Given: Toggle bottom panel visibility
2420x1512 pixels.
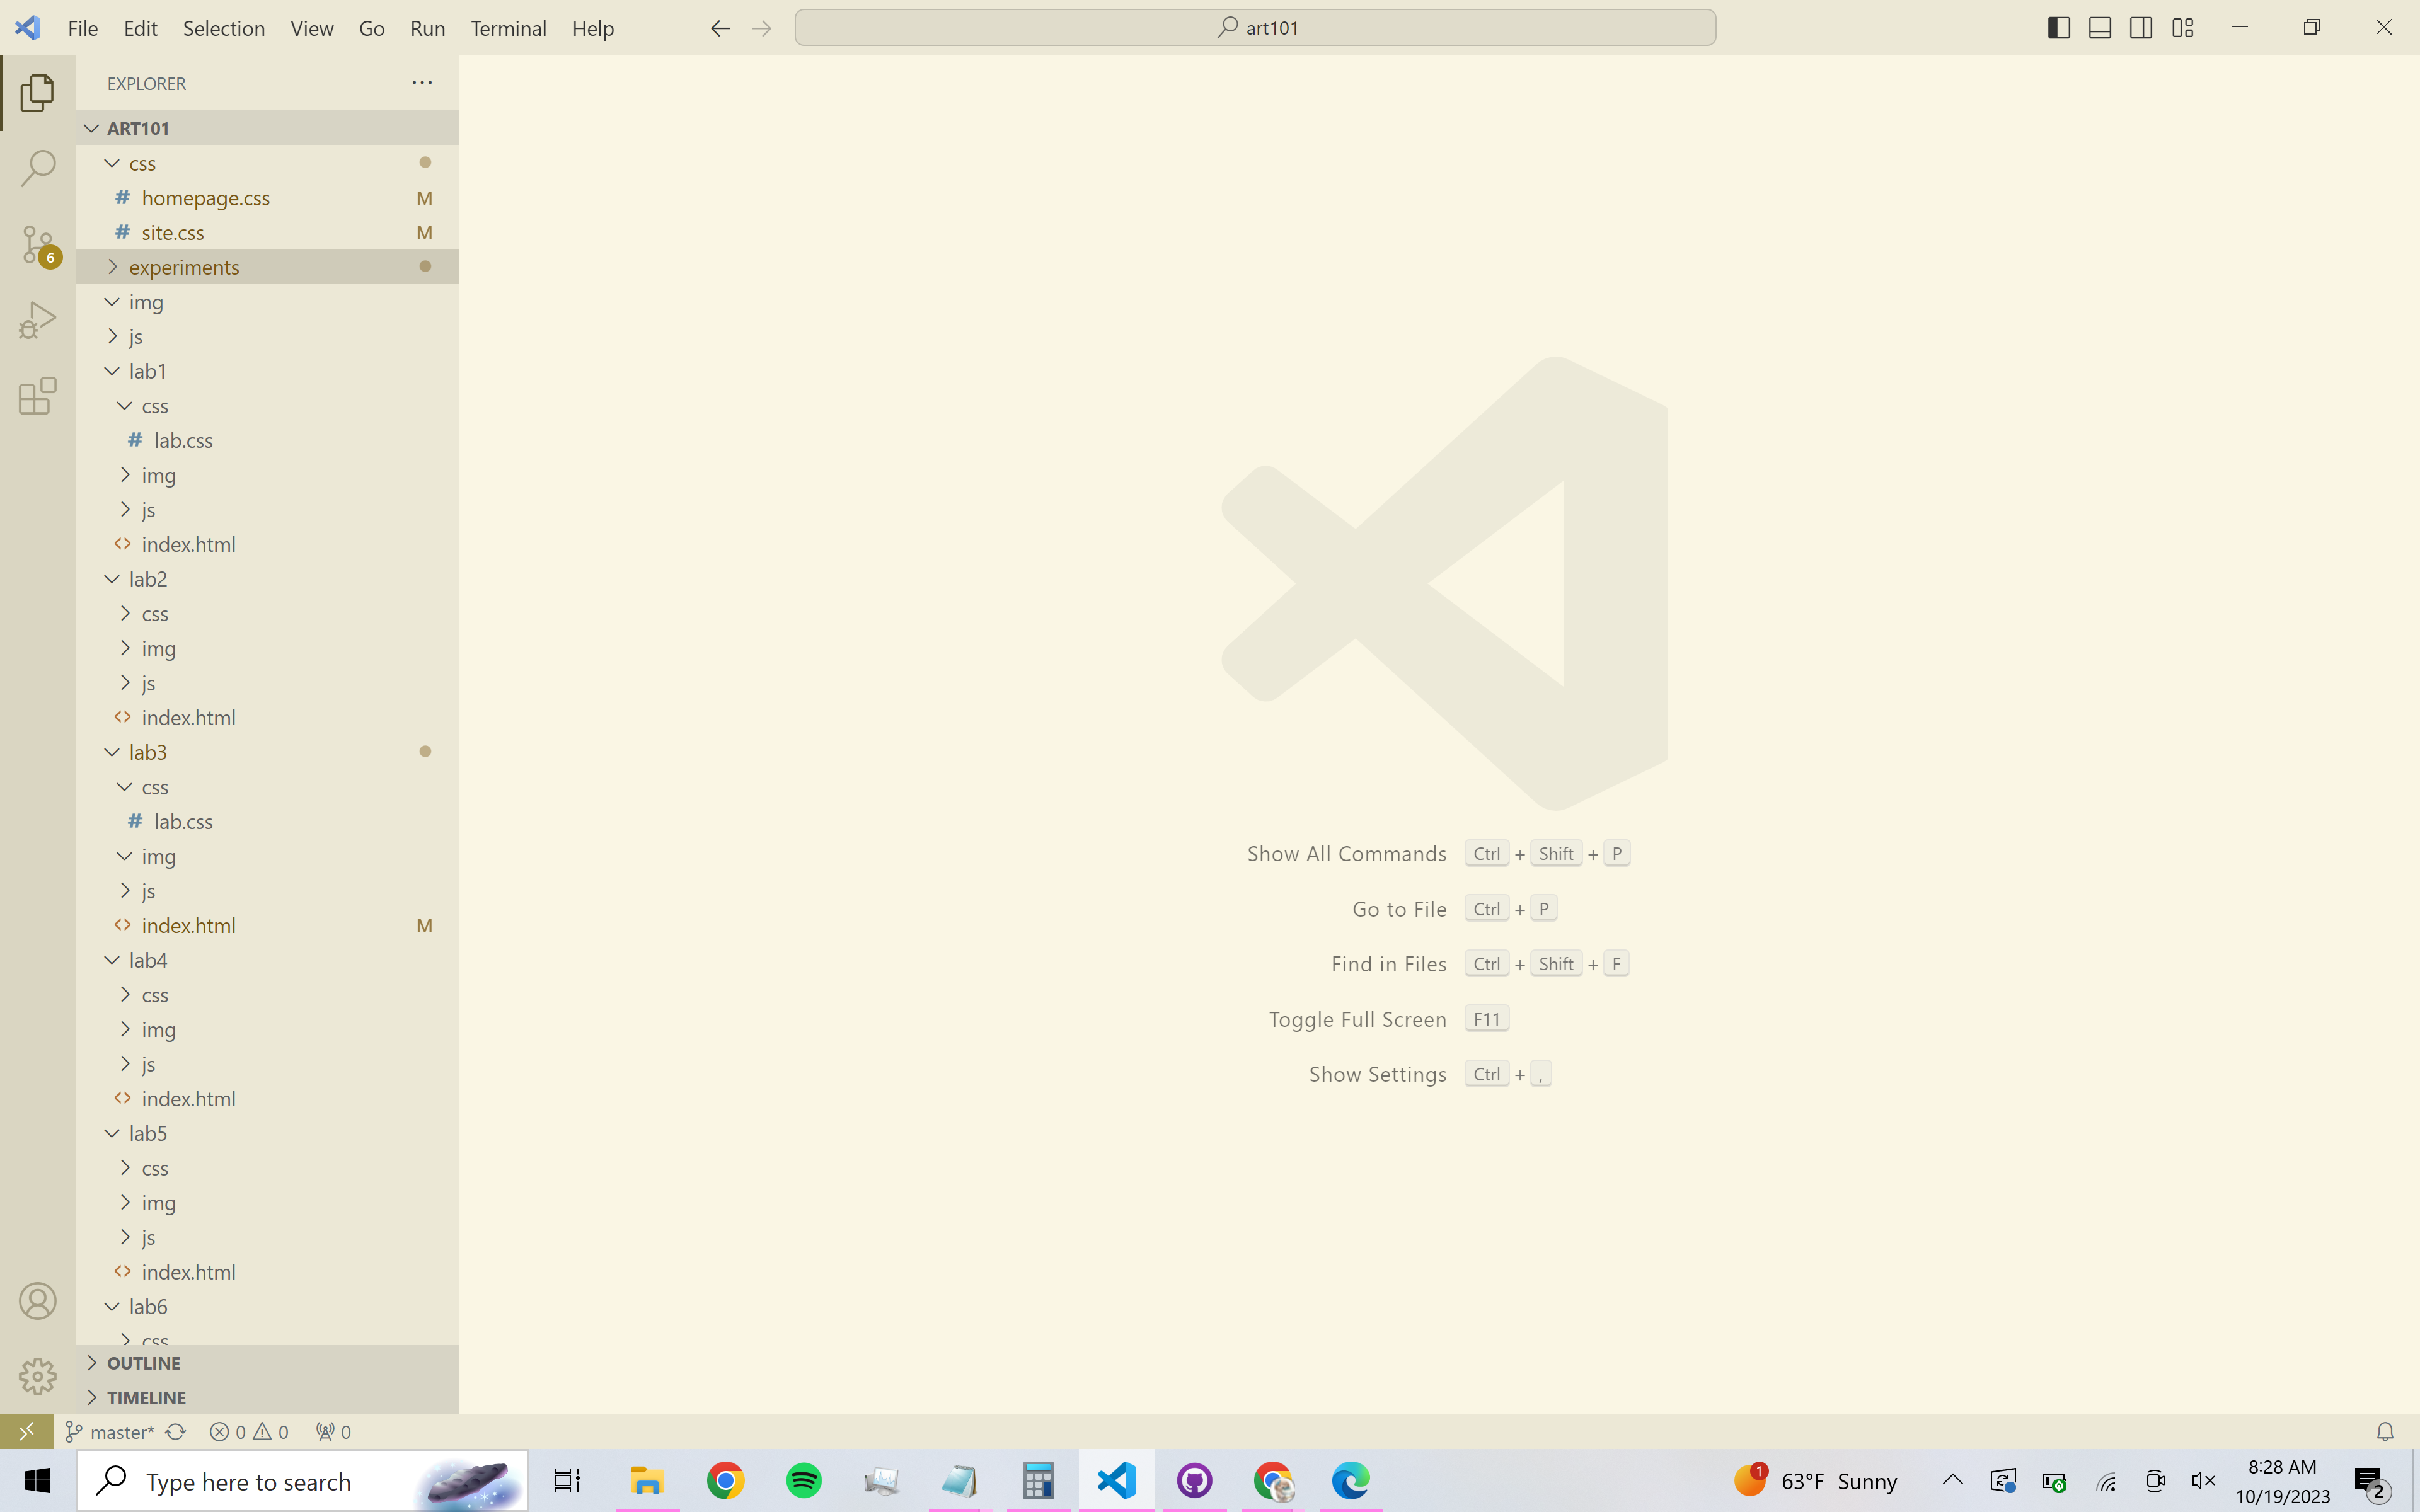Looking at the screenshot, I should (2100, 28).
